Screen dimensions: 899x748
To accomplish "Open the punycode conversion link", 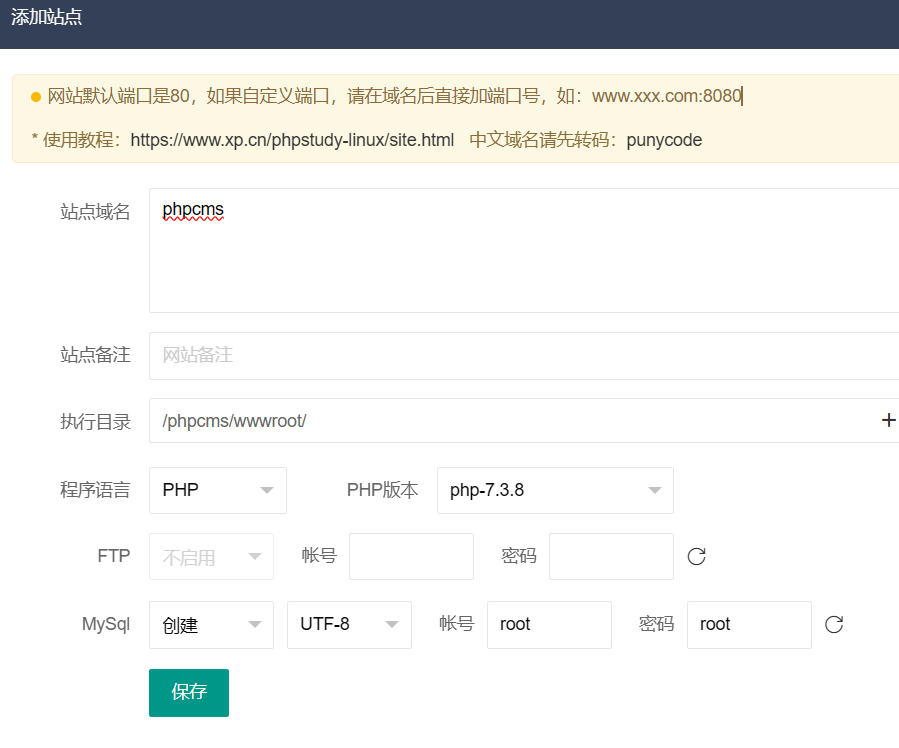I will tap(664, 140).
